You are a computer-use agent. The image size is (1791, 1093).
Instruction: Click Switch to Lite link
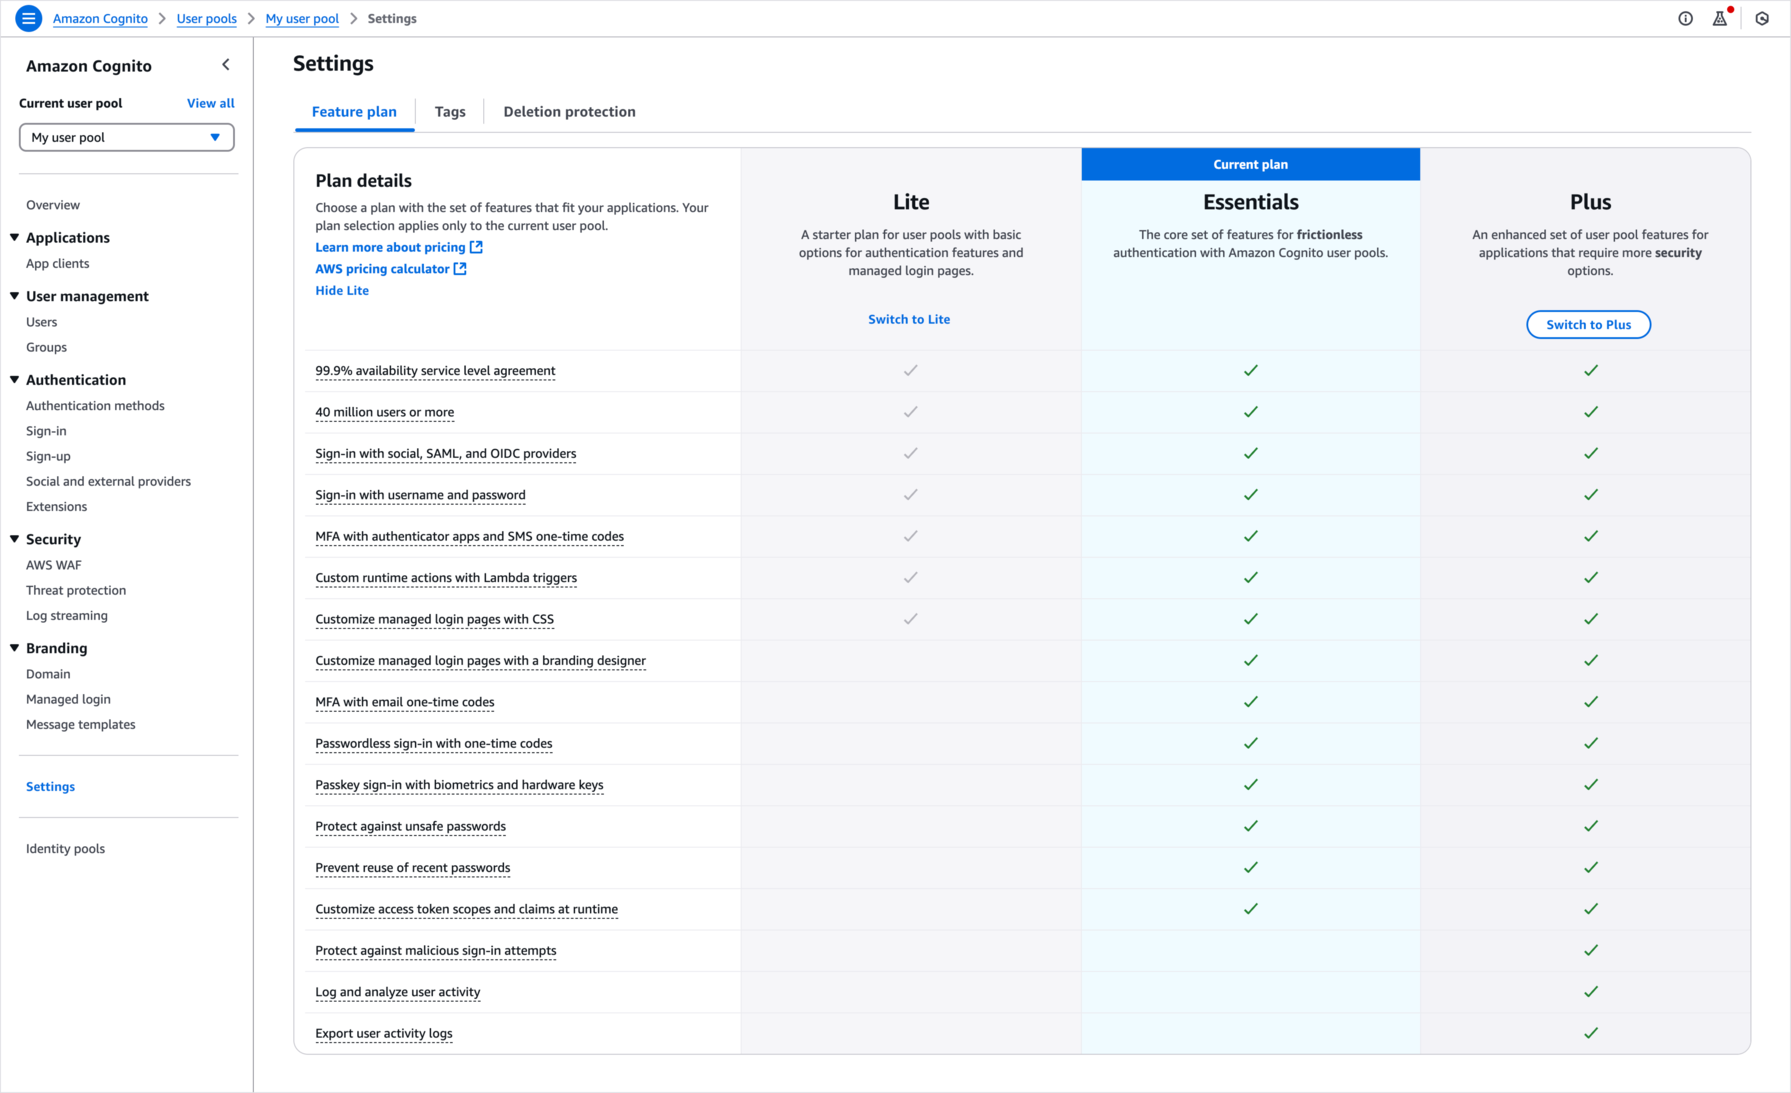point(909,319)
